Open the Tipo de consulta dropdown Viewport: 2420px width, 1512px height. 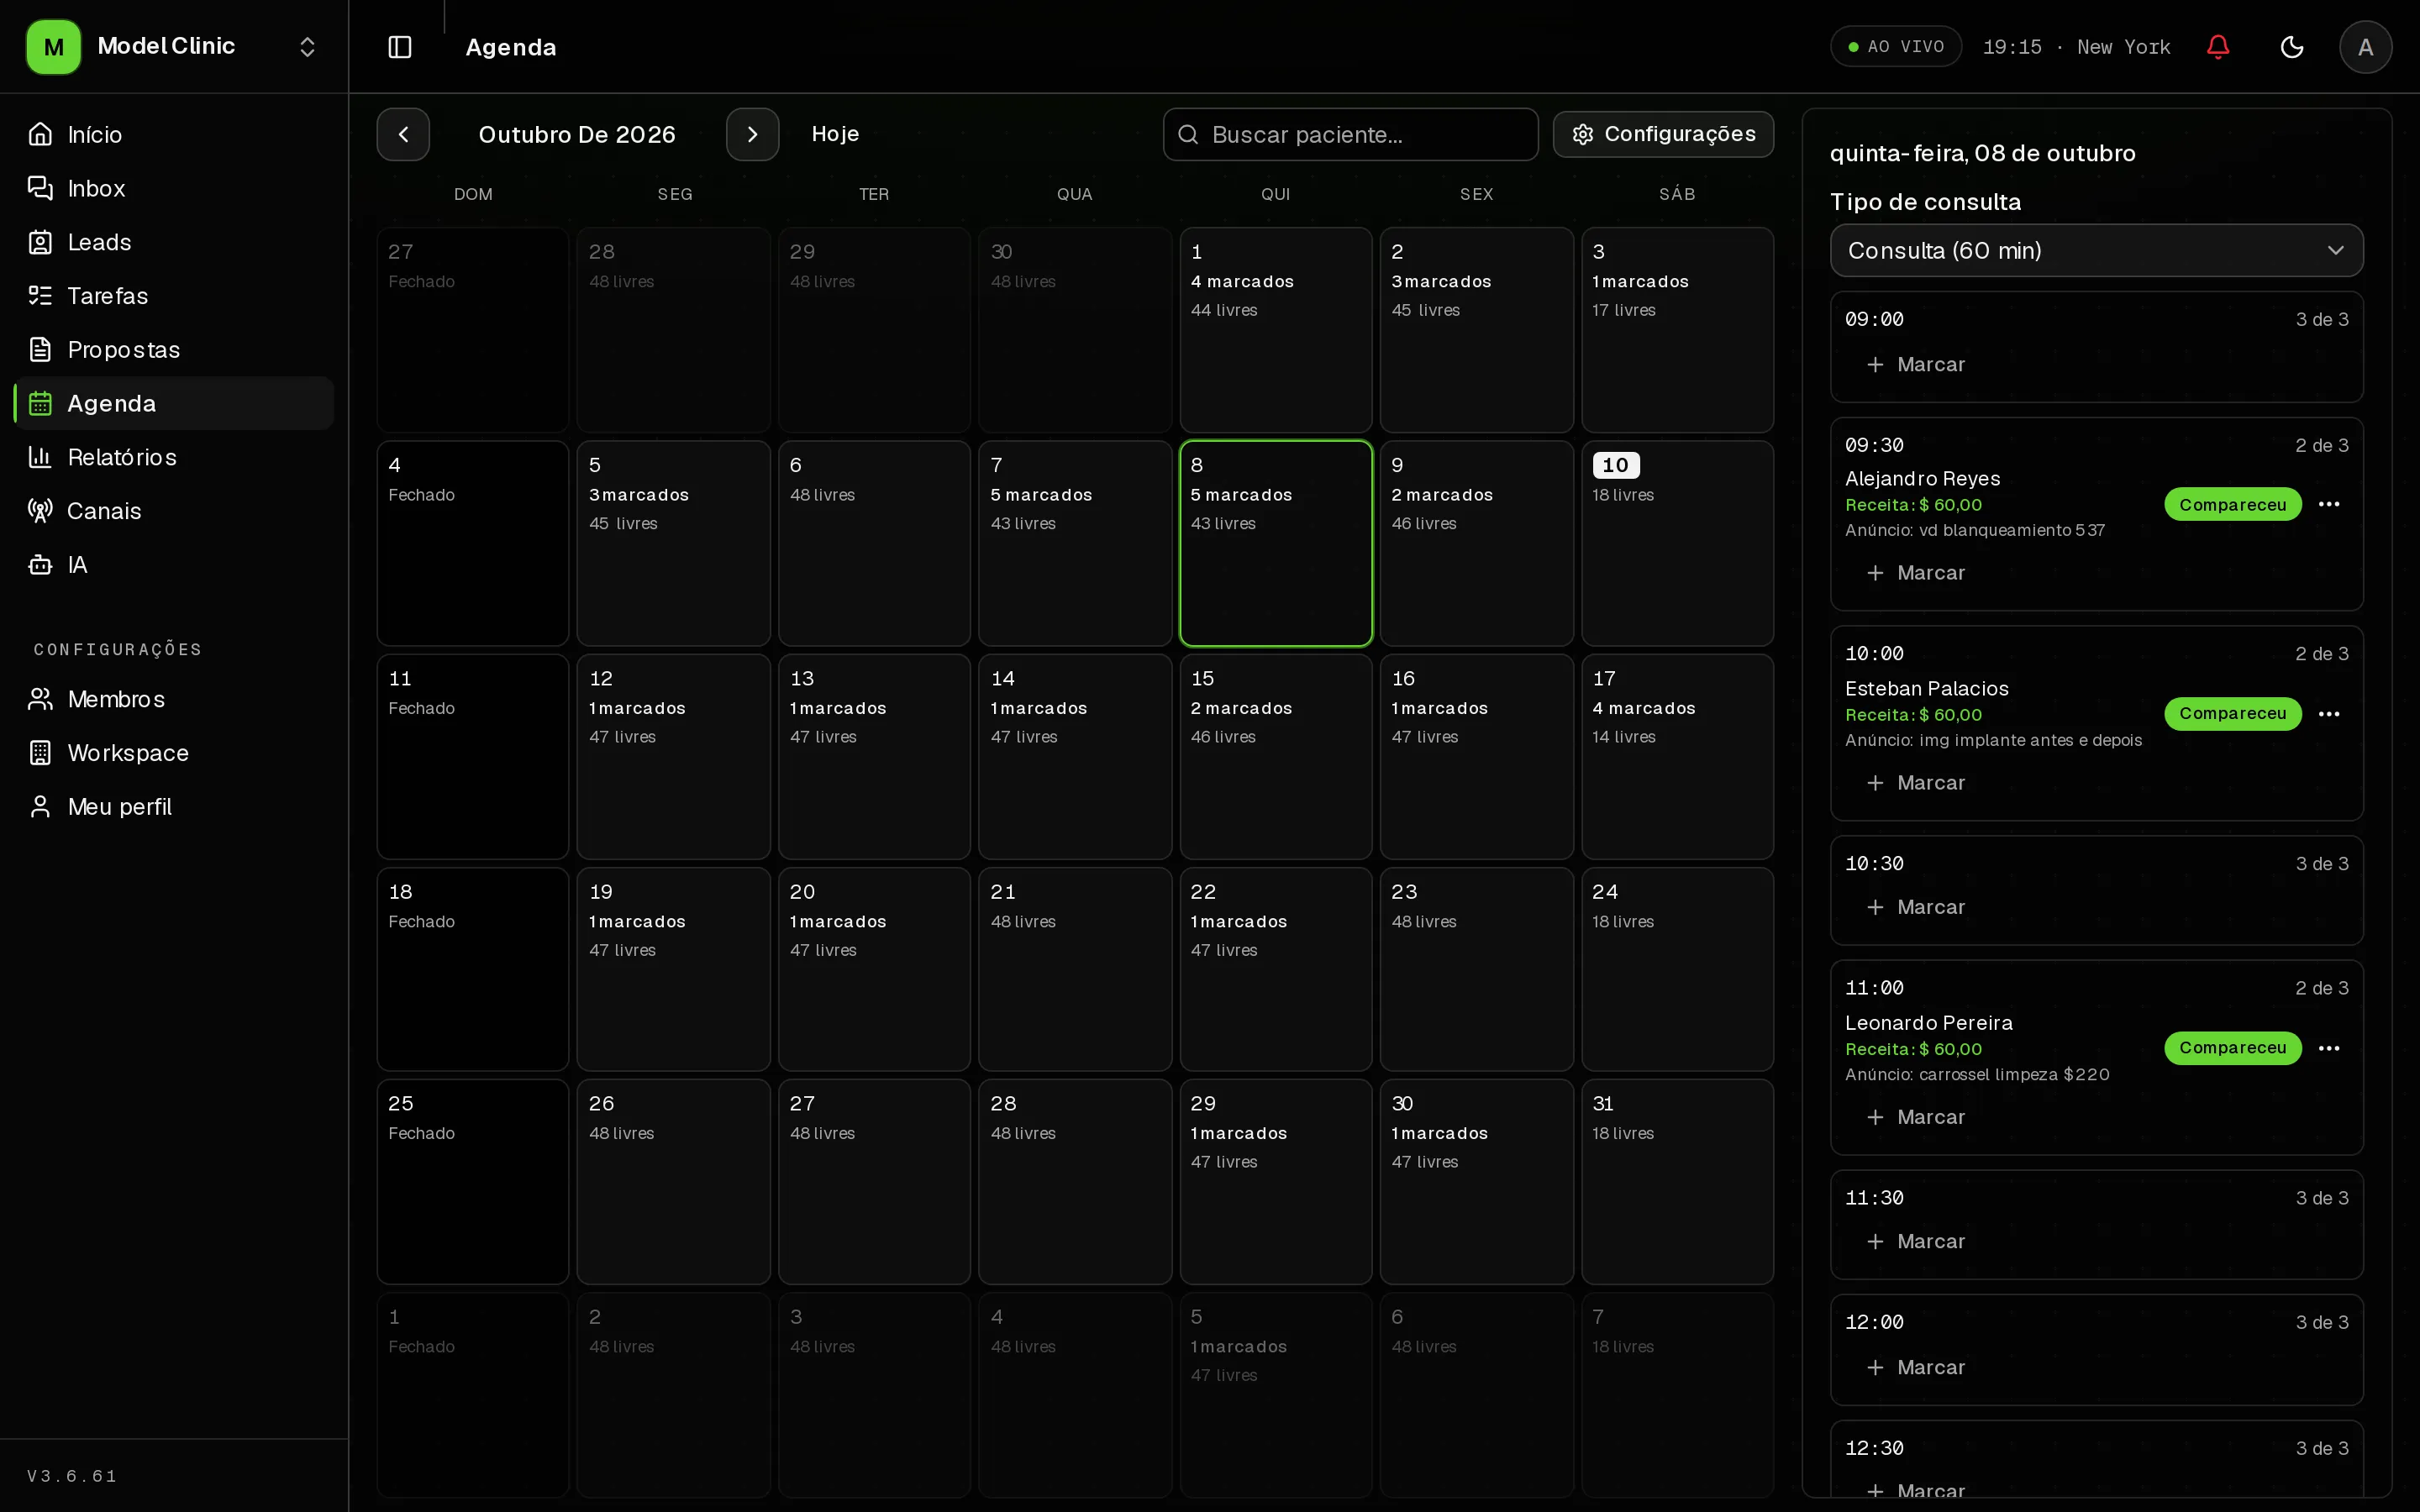tap(2096, 250)
